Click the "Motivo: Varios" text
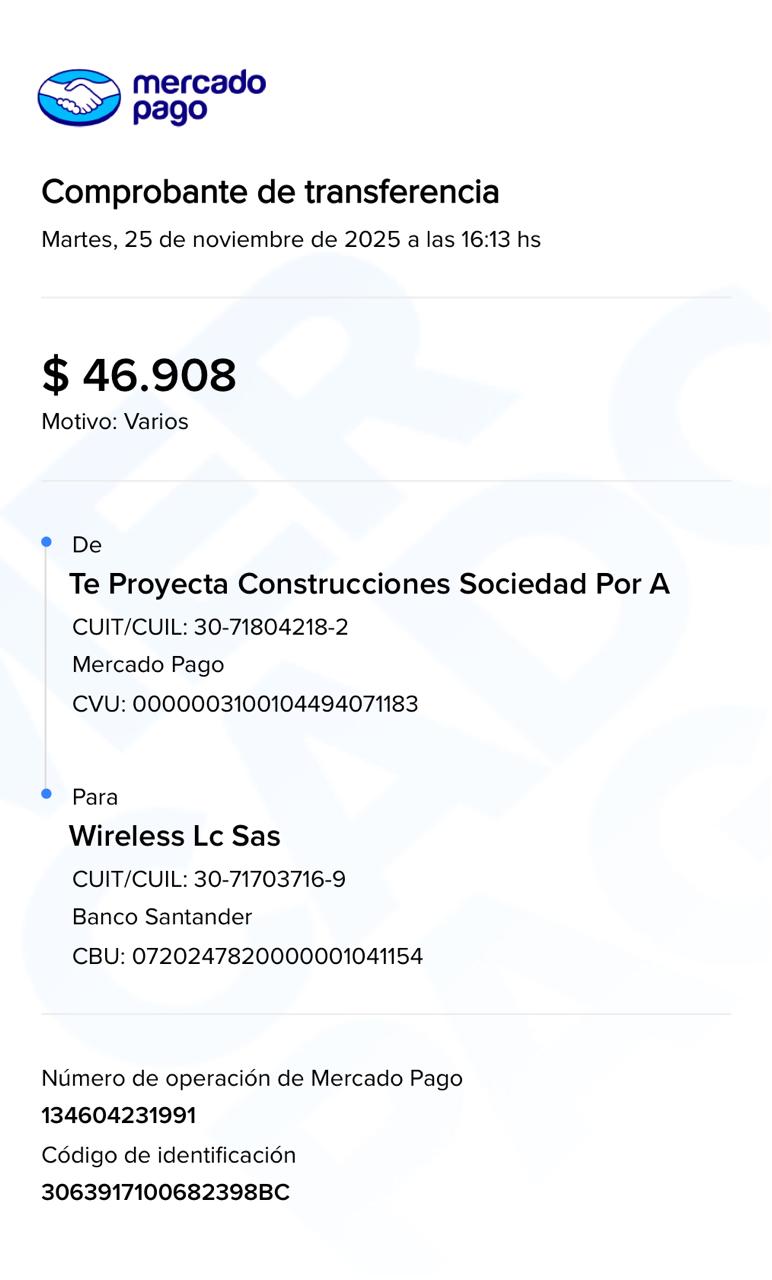Image resolution: width=772 pixels, height=1280 pixels. coord(115,422)
